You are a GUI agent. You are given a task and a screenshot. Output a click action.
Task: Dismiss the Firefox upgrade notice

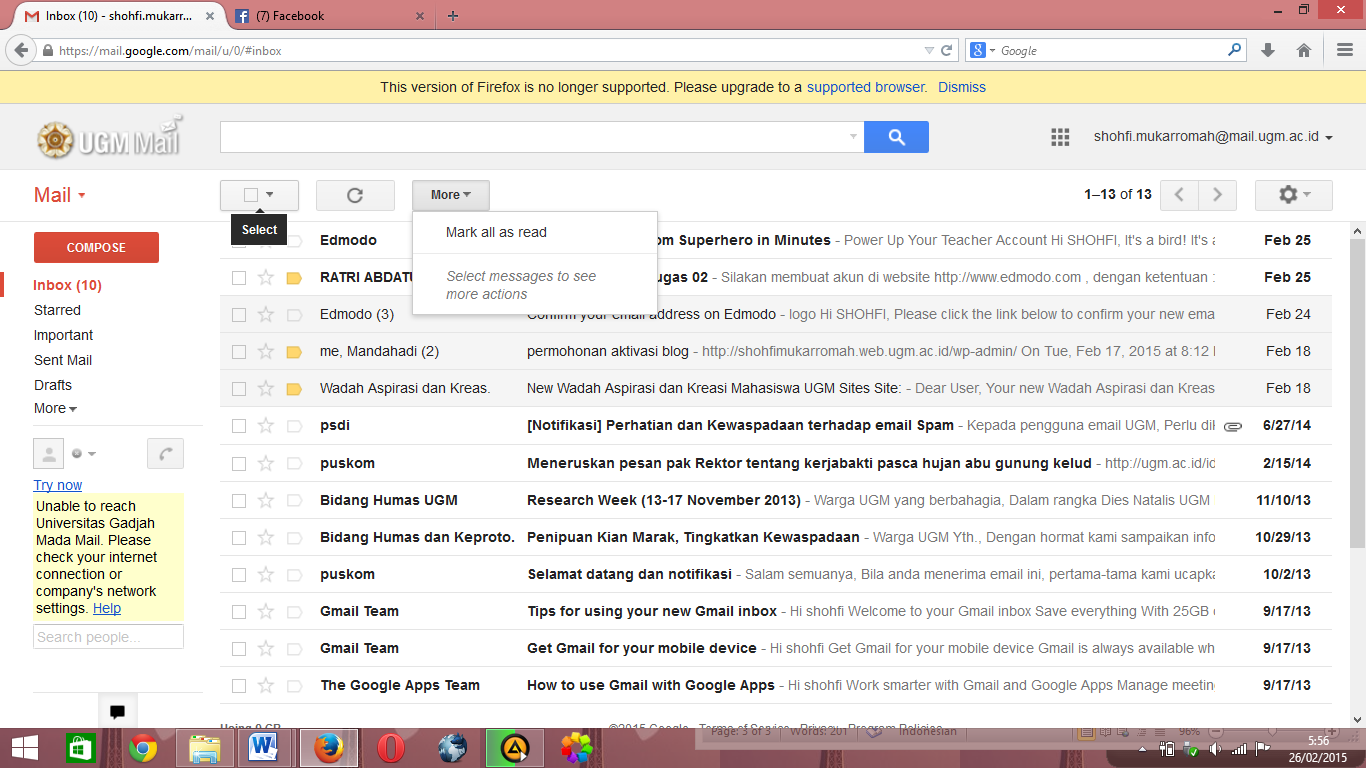[962, 87]
